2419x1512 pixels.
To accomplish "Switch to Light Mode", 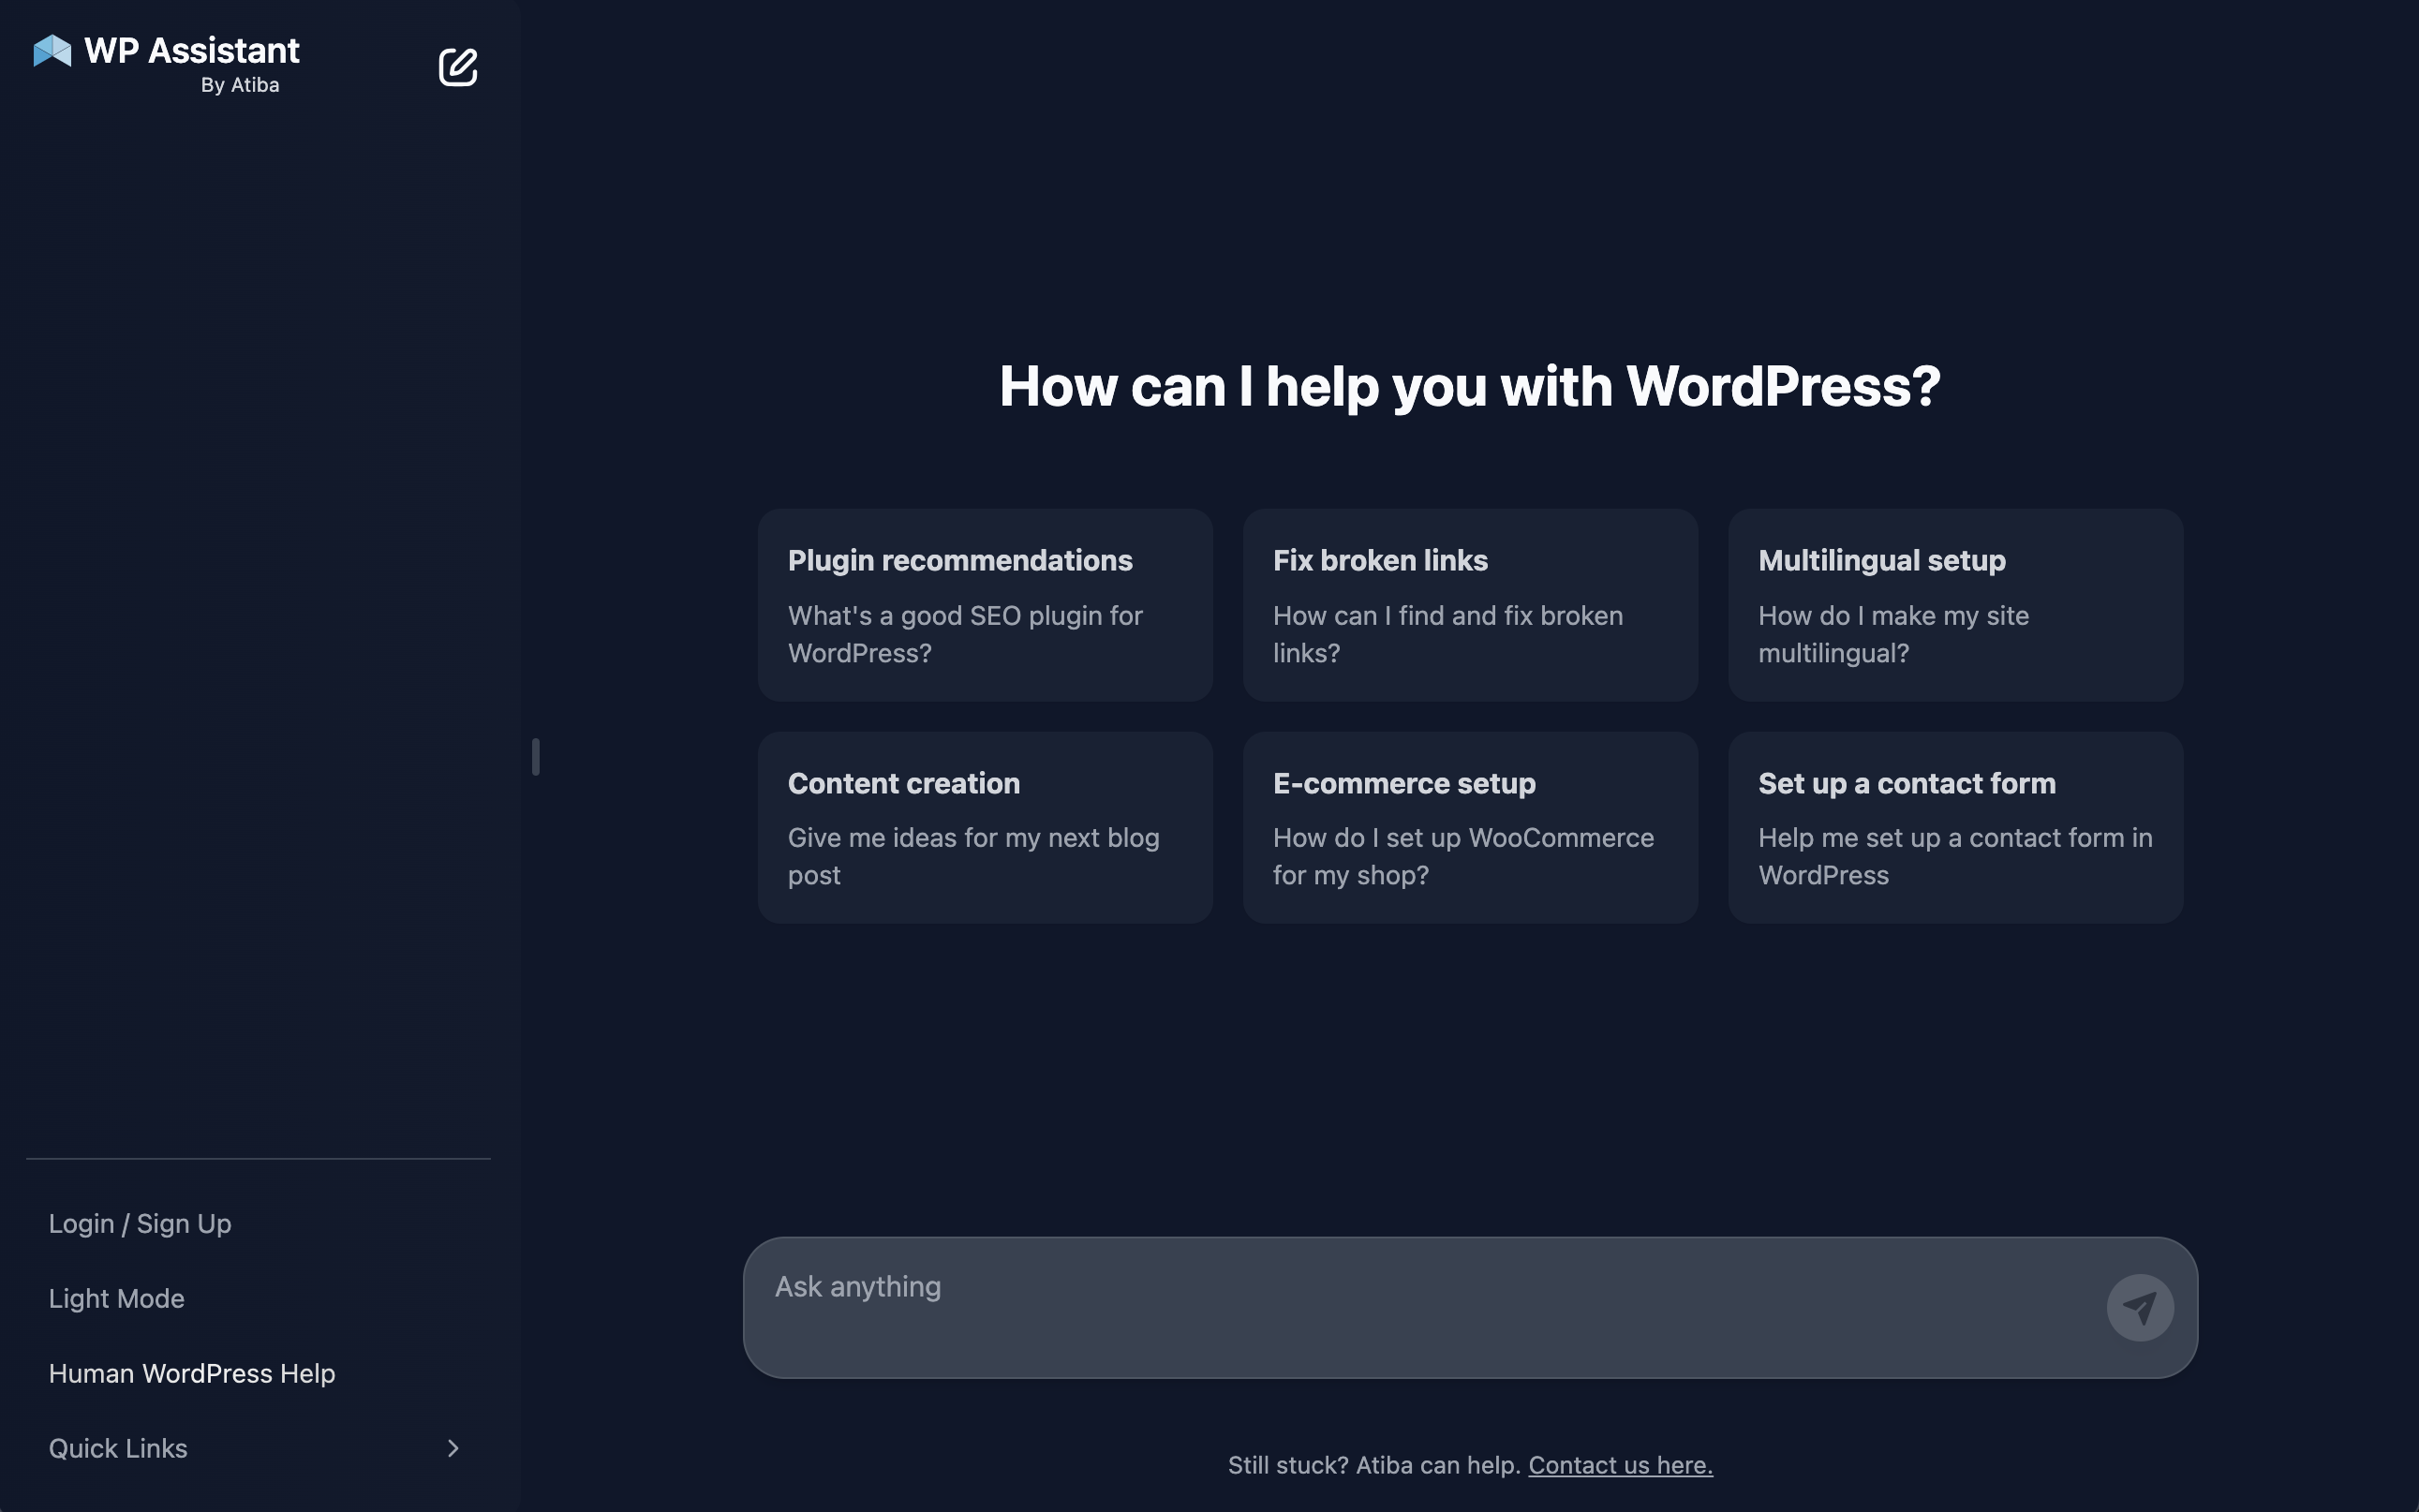I will (x=116, y=1298).
